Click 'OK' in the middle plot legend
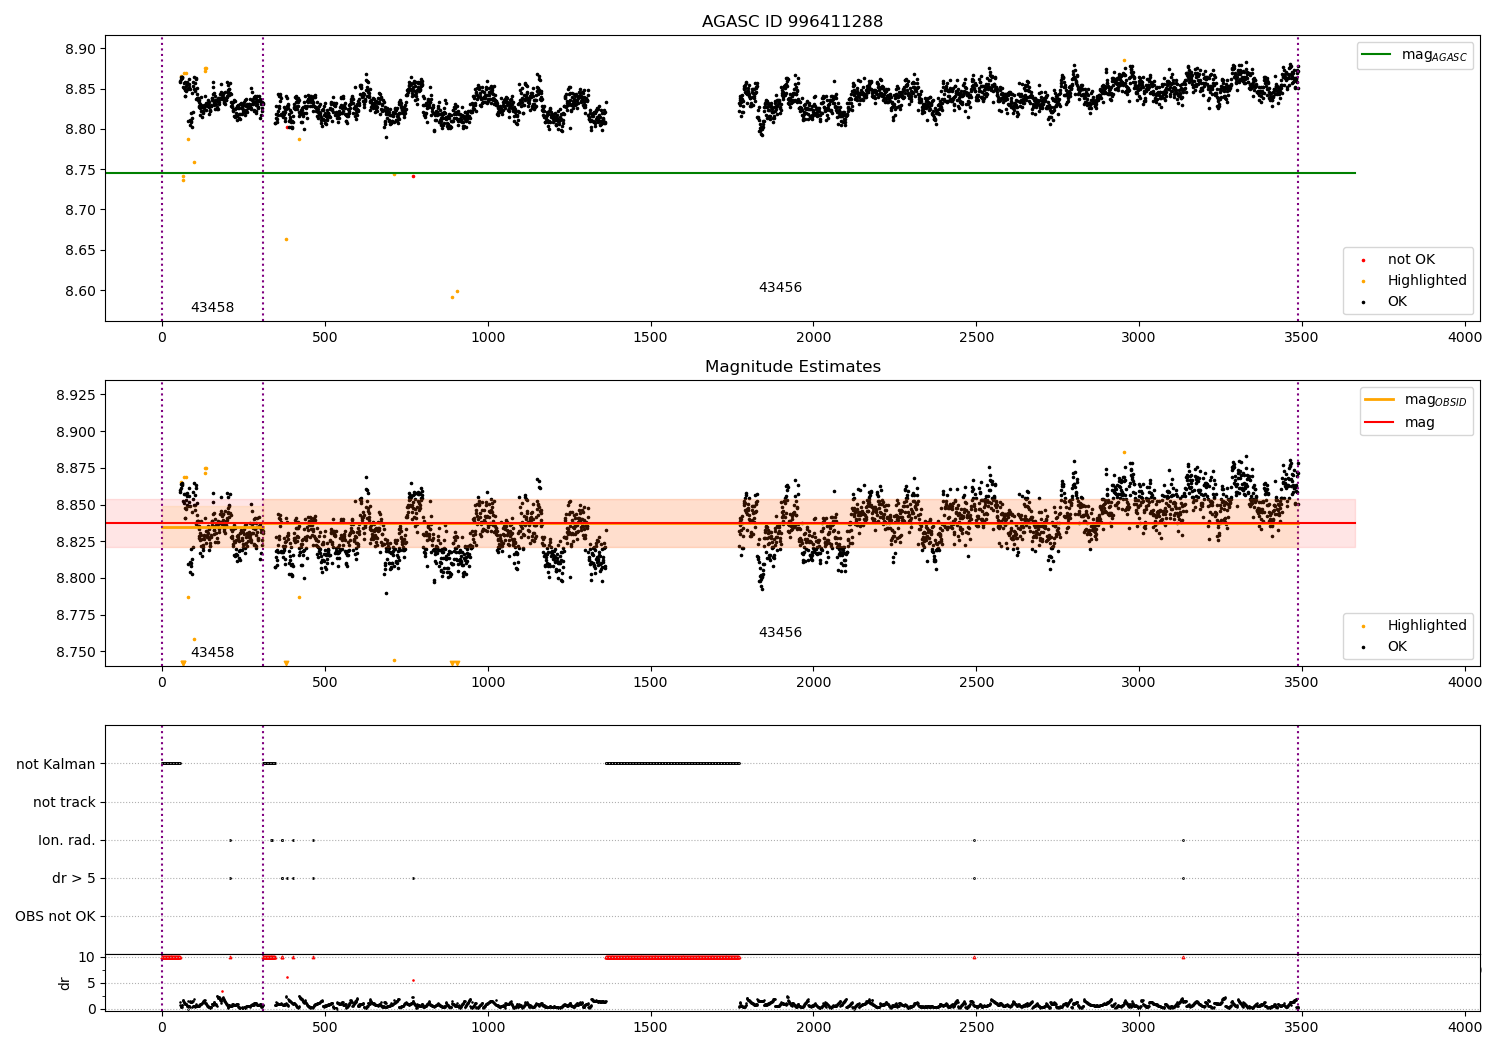The width and height of the screenshot is (1500, 1050). click(1396, 647)
